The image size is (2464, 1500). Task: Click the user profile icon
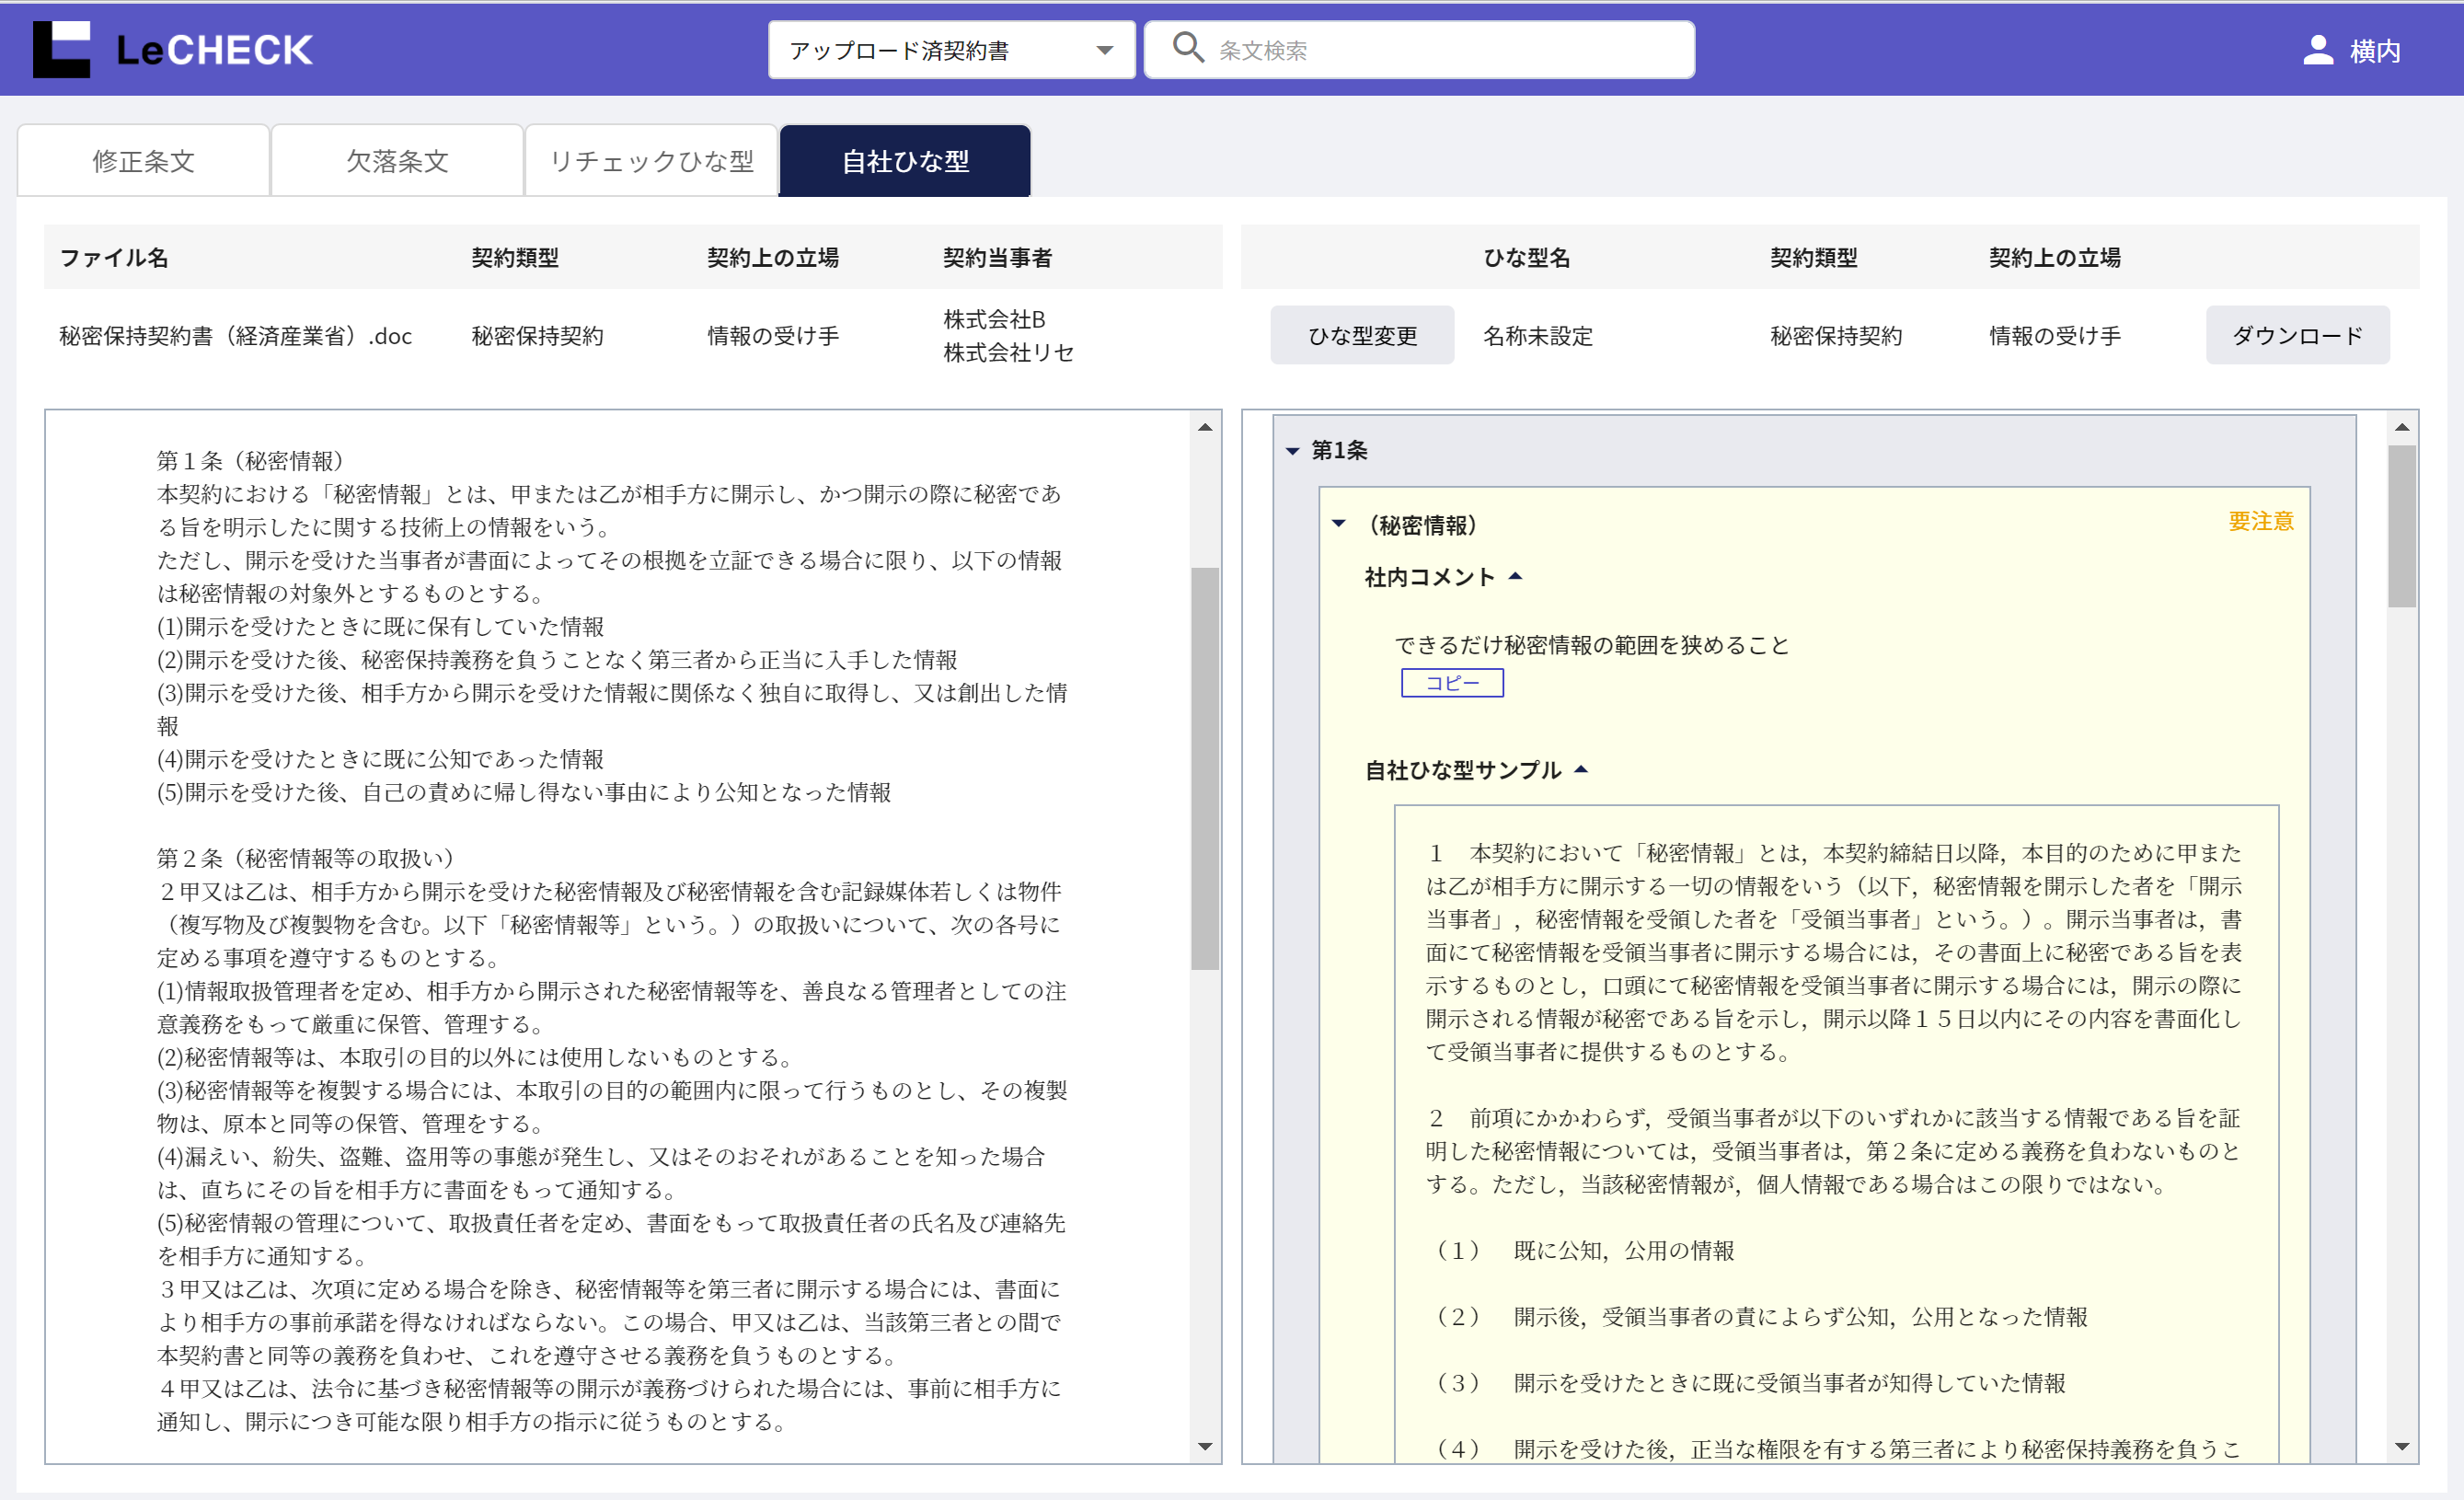click(x=2317, y=50)
